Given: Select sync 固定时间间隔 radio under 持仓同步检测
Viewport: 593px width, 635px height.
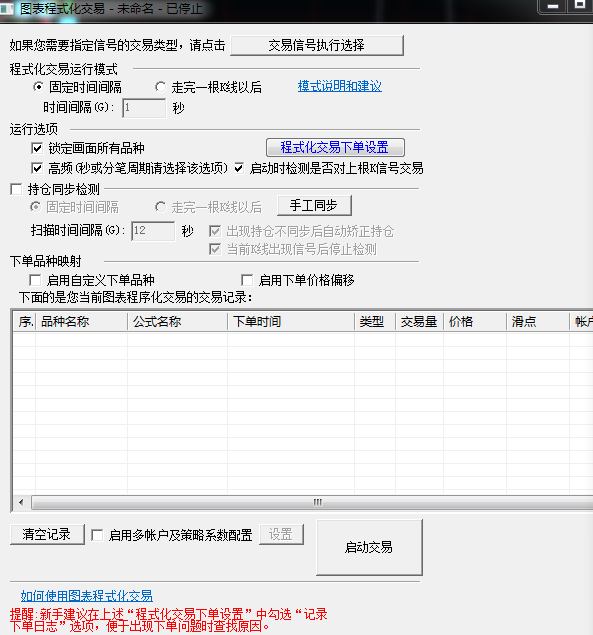Looking at the screenshot, I should 36,207.
